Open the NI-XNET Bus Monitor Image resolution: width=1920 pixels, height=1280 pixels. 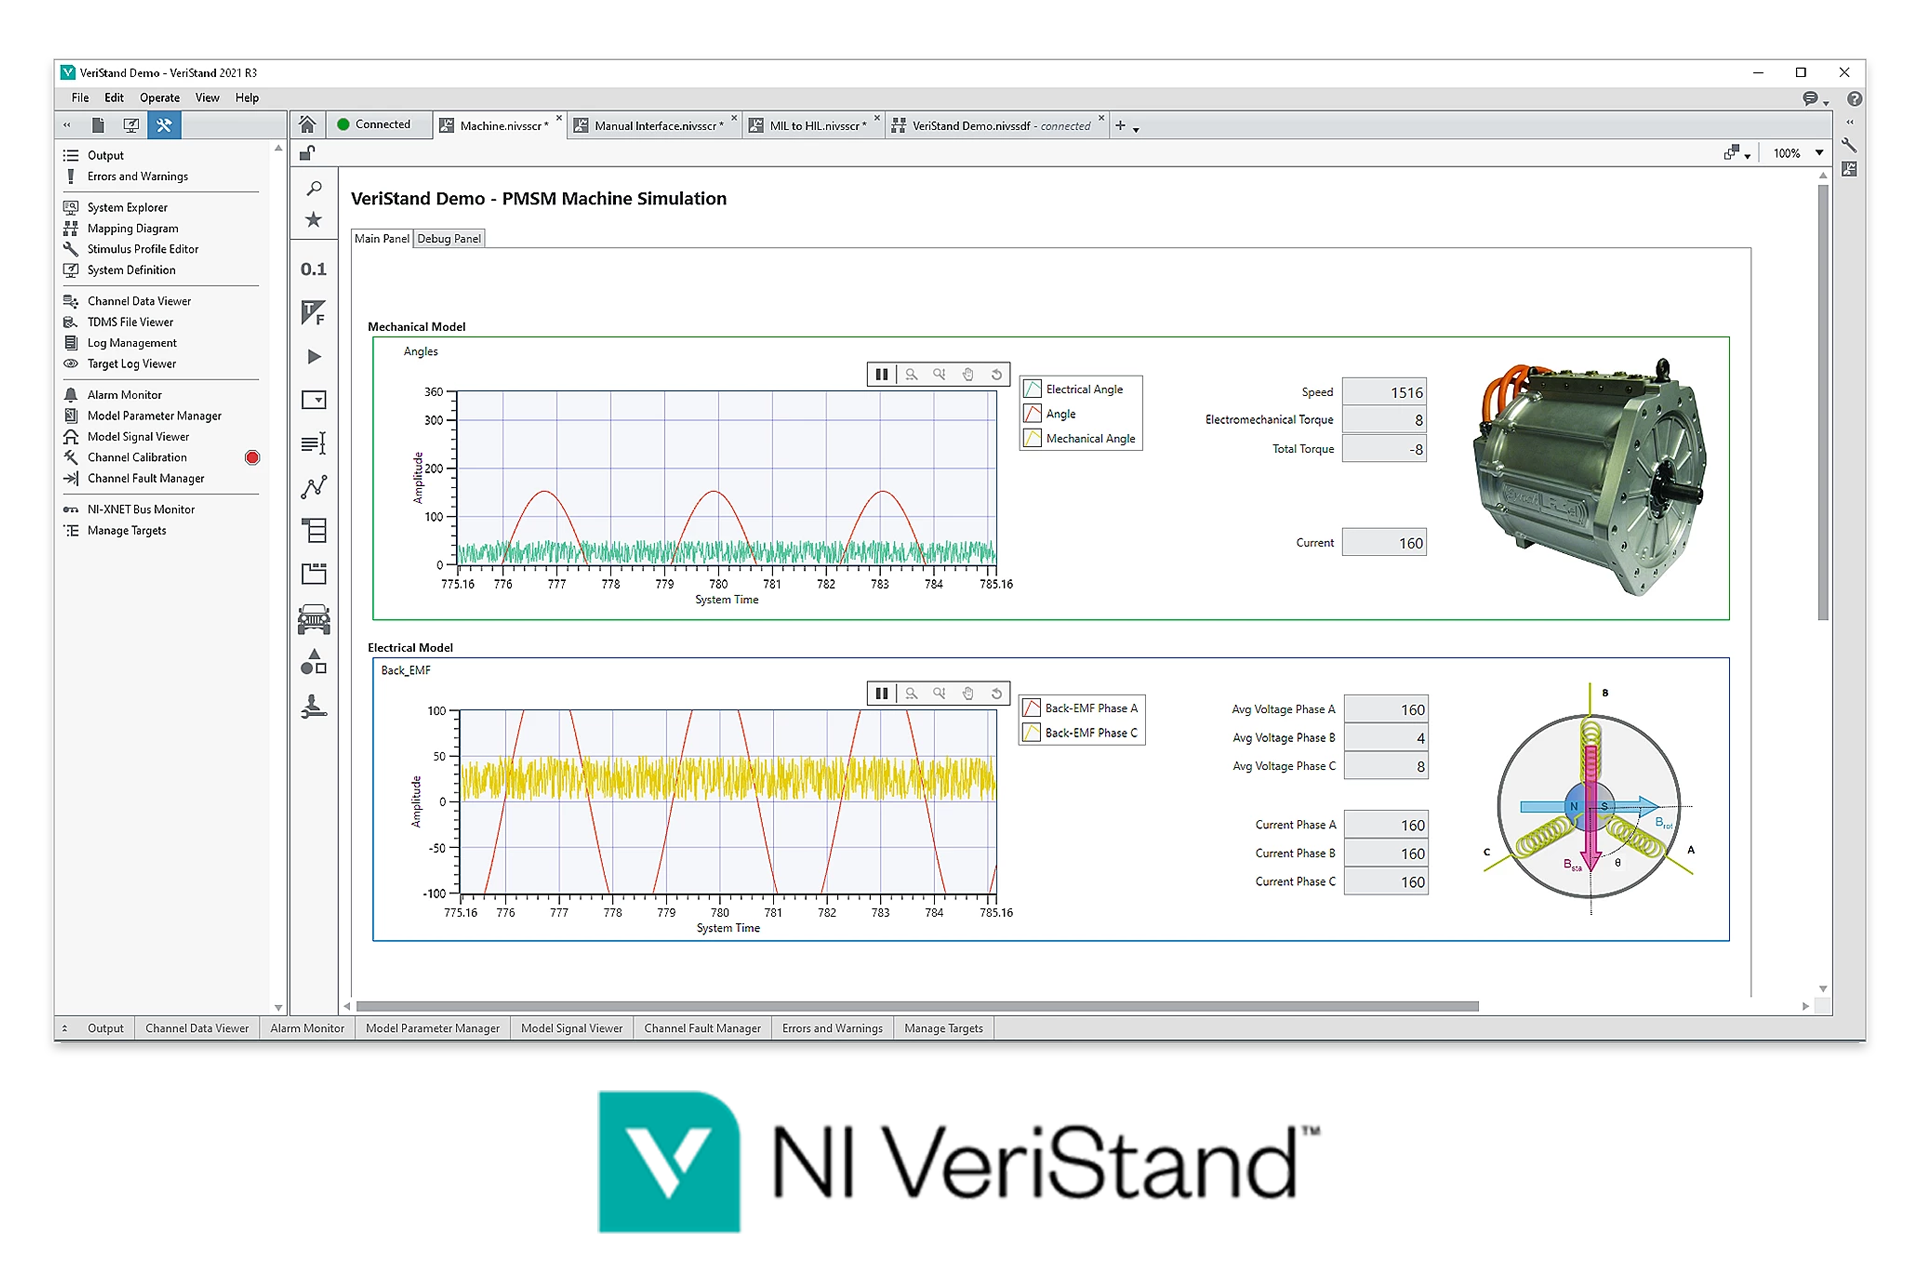pos(141,509)
